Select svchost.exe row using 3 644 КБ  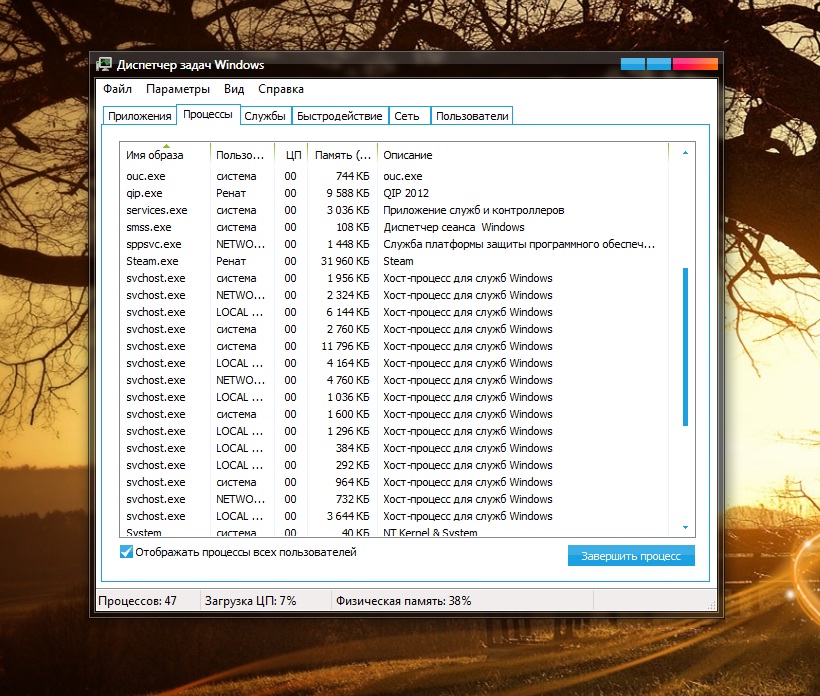[394, 516]
